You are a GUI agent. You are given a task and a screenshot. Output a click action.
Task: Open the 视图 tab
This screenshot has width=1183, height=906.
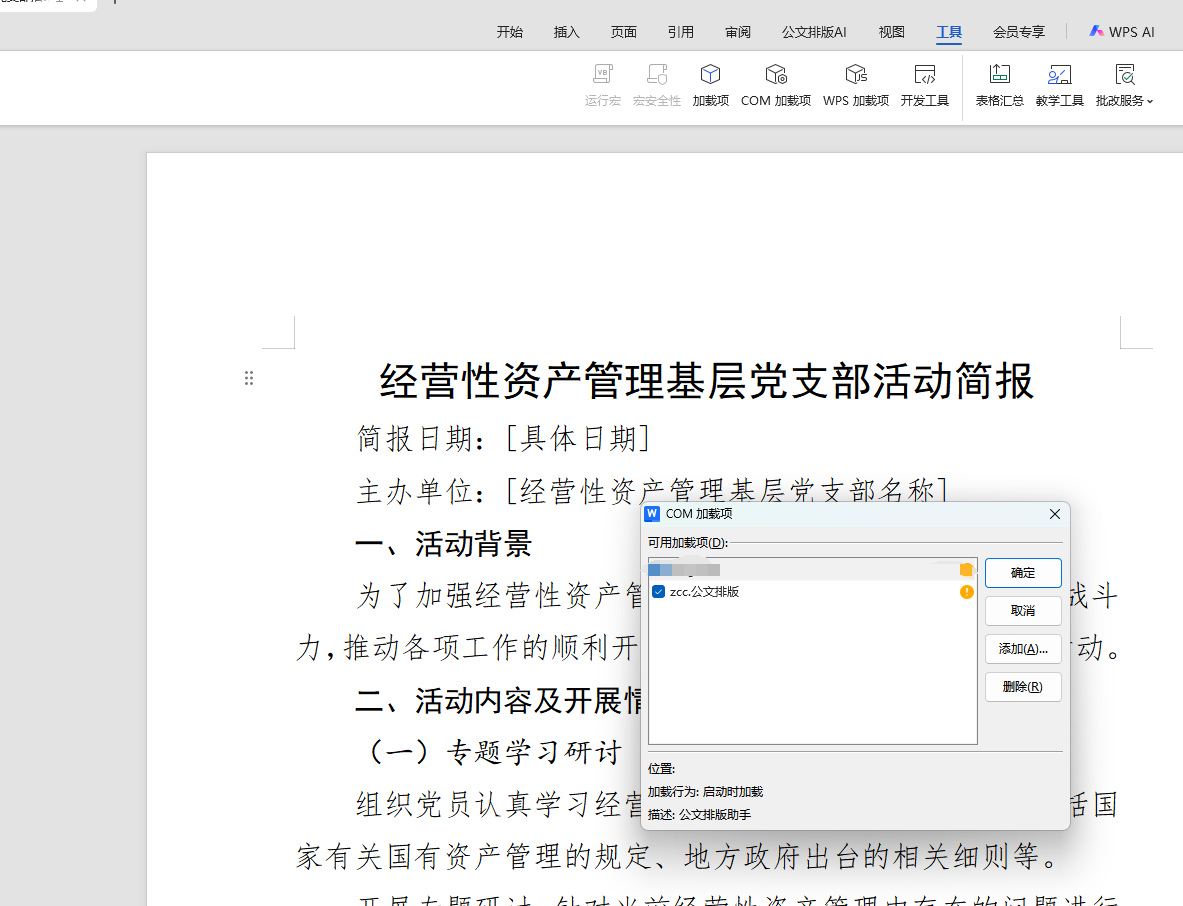click(x=892, y=32)
